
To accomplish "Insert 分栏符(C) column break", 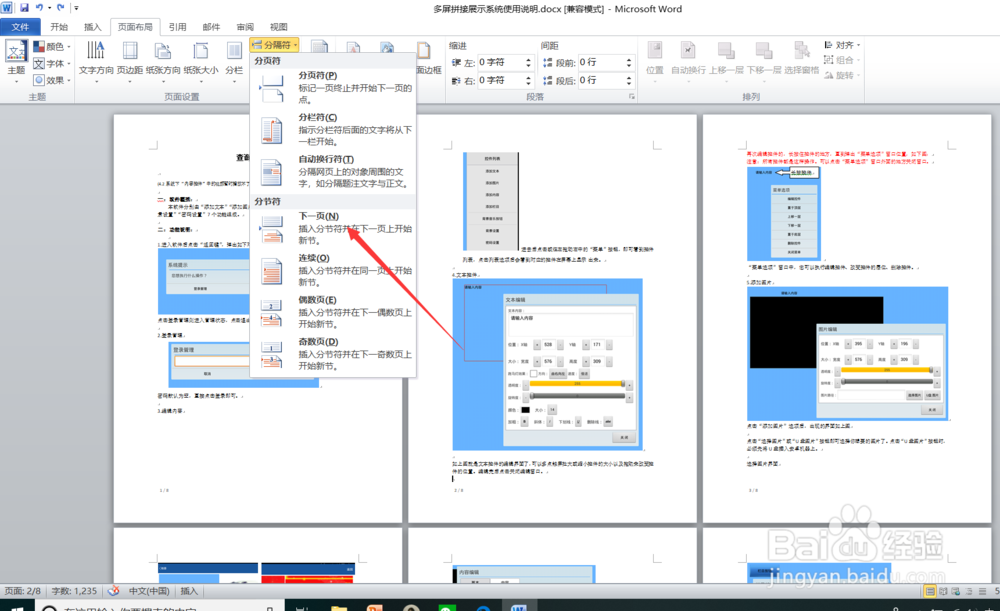I will coord(333,129).
